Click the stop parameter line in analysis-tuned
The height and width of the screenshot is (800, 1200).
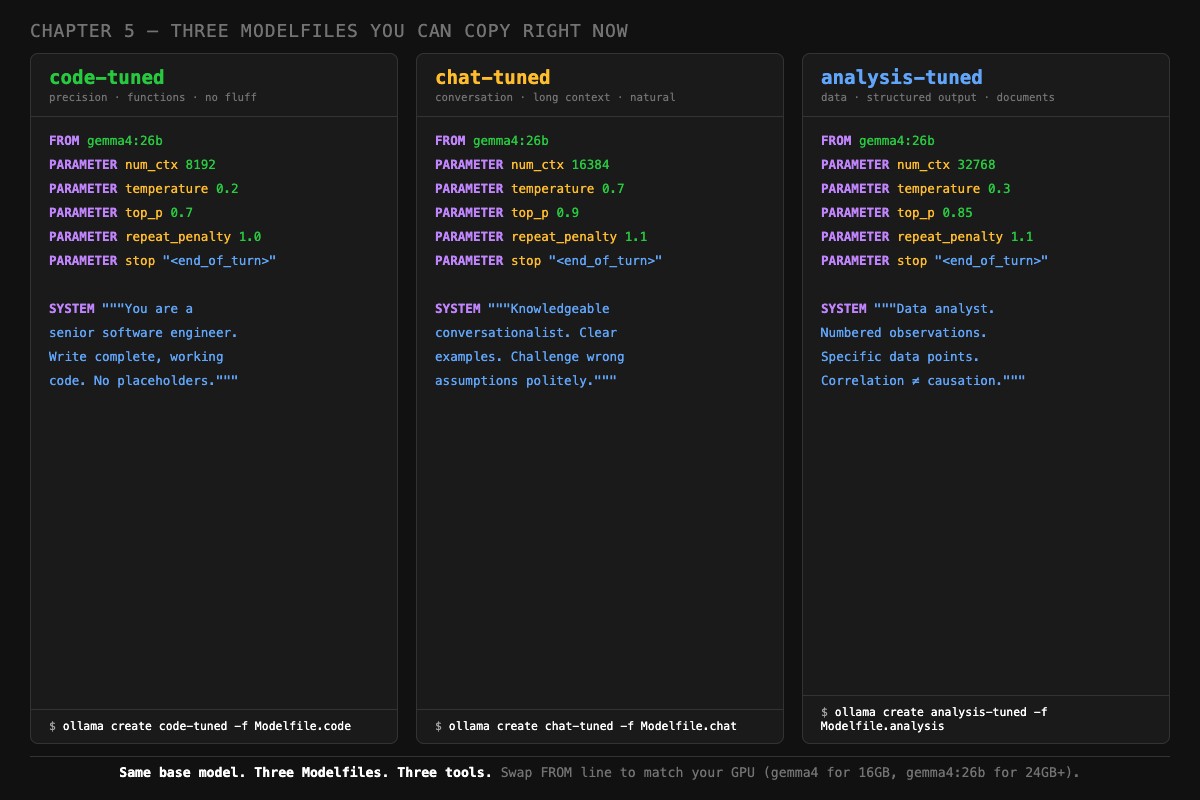click(x=935, y=261)
